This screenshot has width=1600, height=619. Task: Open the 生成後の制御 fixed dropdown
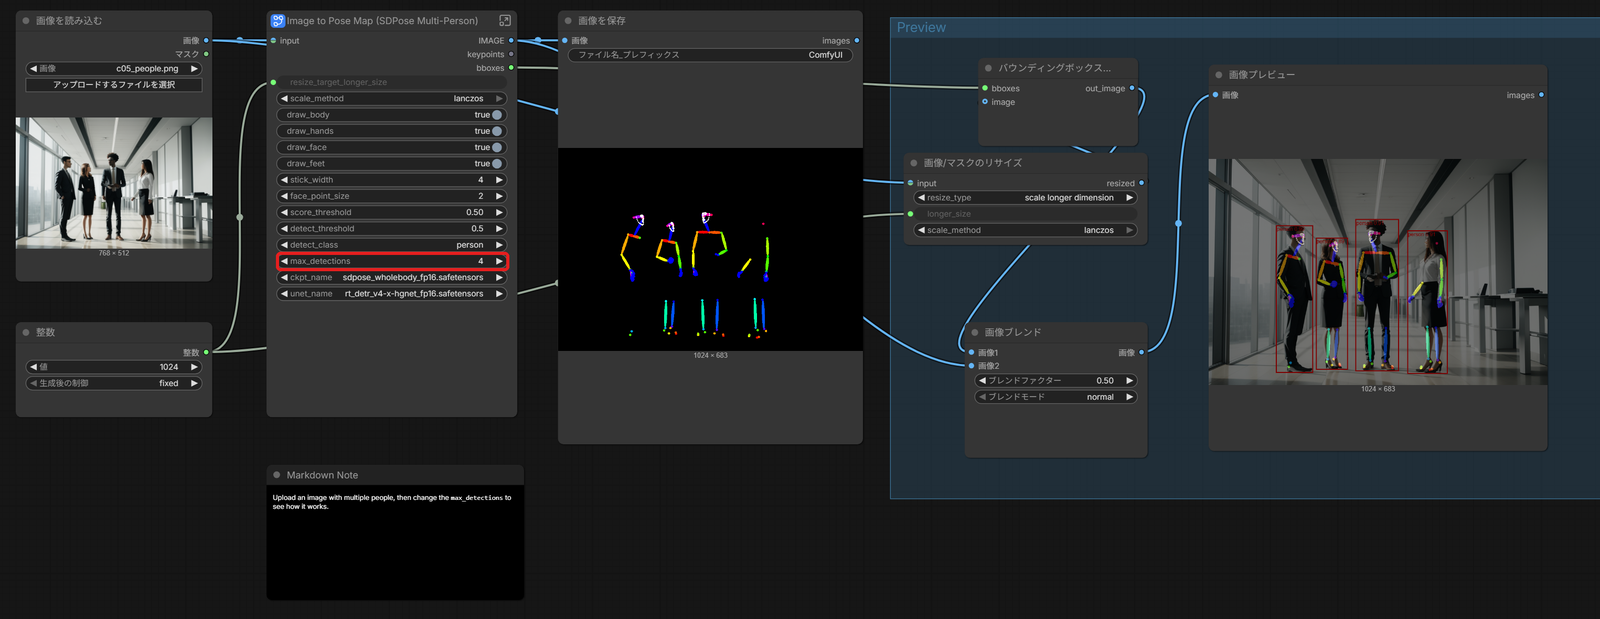pos(114,383)
